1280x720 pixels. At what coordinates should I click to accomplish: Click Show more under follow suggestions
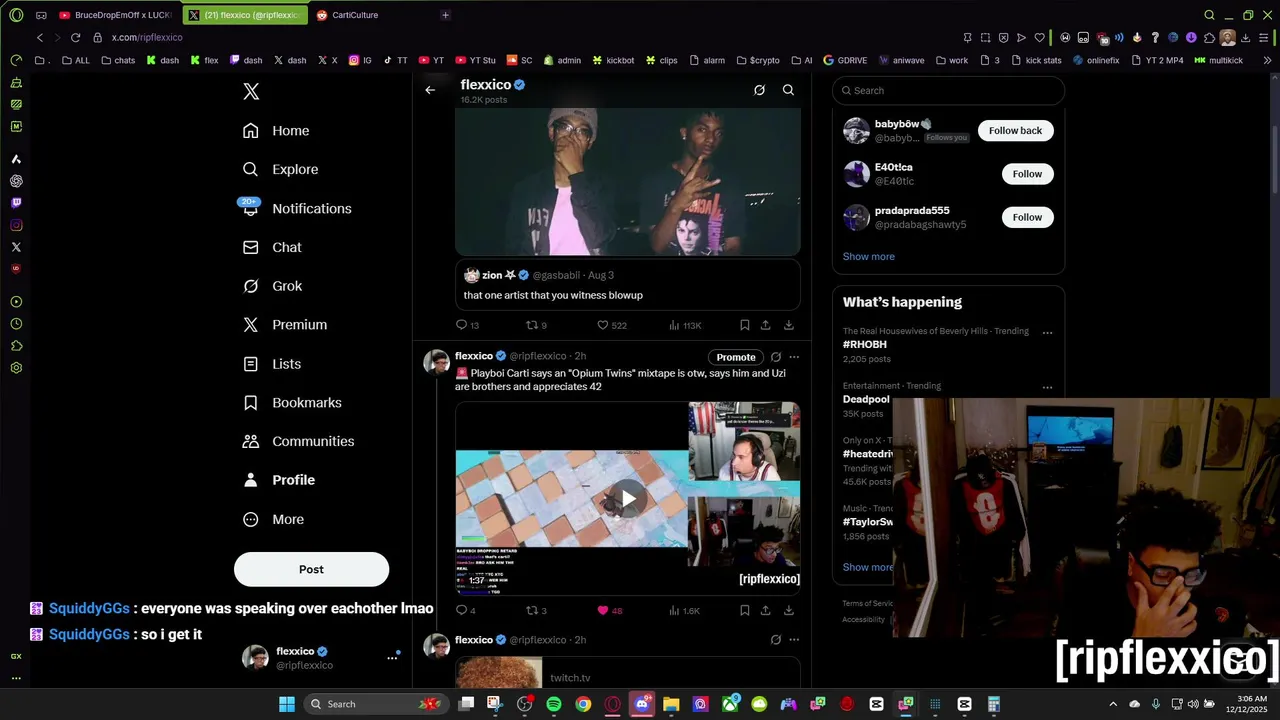(868, 256)
